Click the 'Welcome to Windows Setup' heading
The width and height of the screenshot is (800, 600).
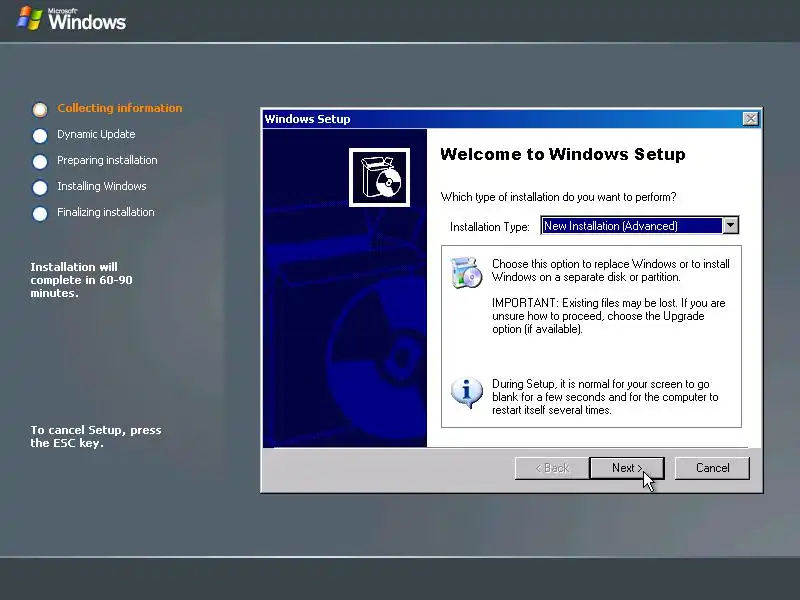563,154
